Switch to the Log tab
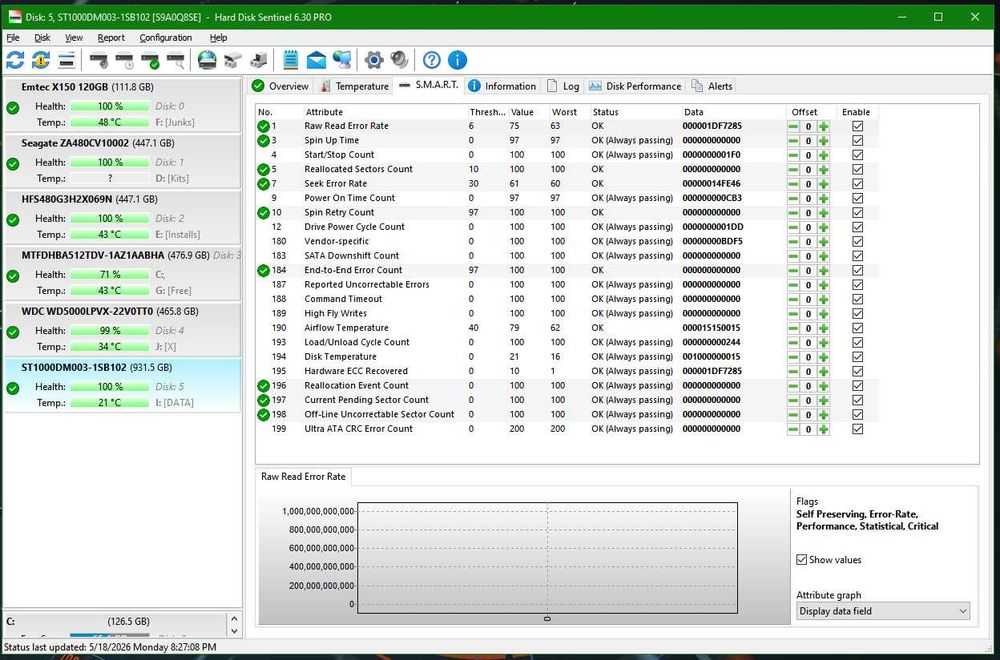The height and width of the screenshot is (660, 1000). coord(562,86)
